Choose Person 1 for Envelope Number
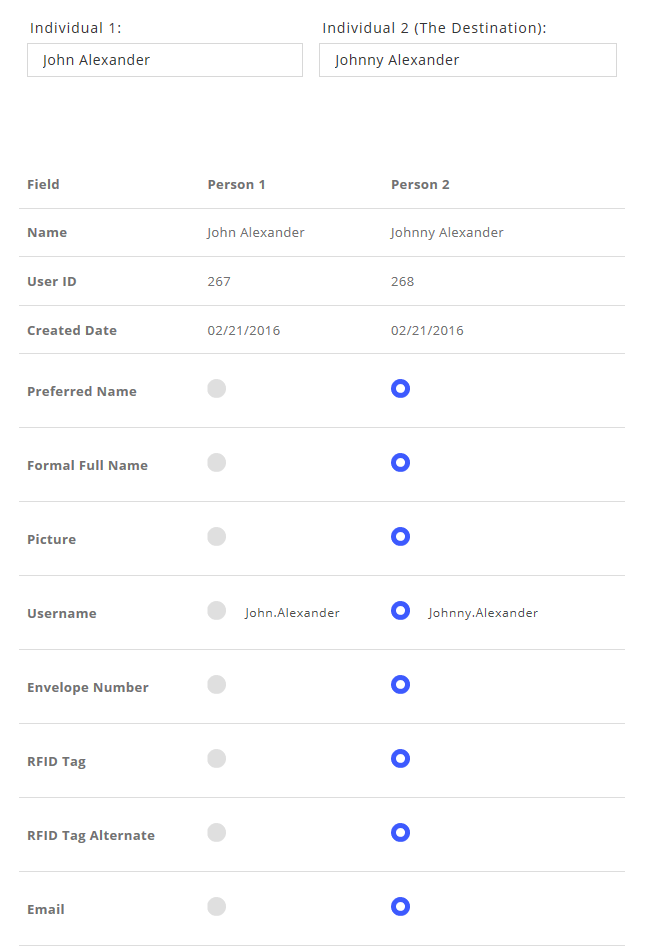 [x=217, y=685]
